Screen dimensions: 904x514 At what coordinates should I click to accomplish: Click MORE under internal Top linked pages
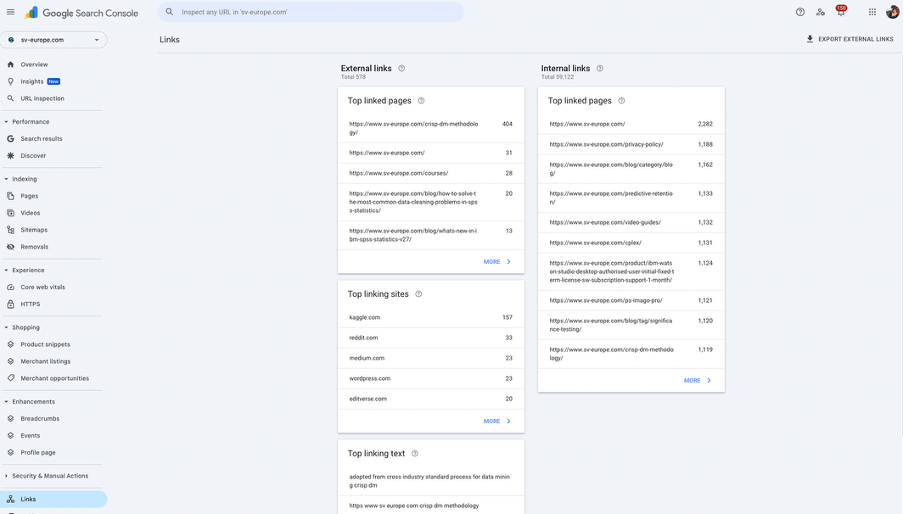tap(697, 380)
